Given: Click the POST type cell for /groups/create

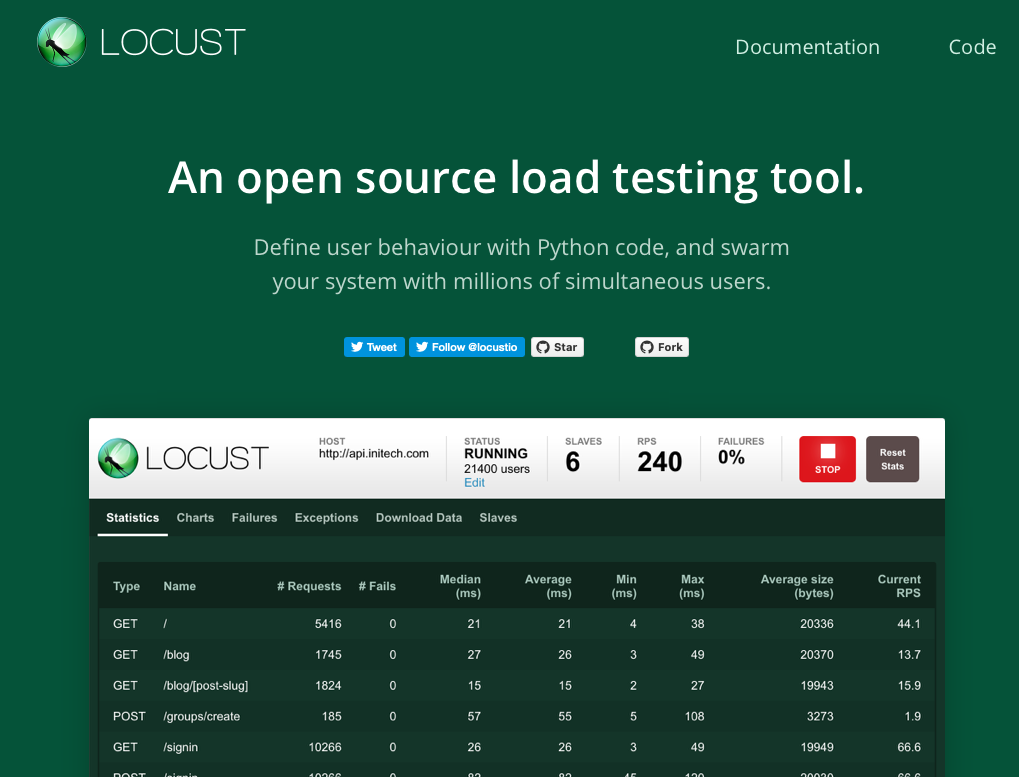Looking at the screenshot, I should click(x=129, y=716).
